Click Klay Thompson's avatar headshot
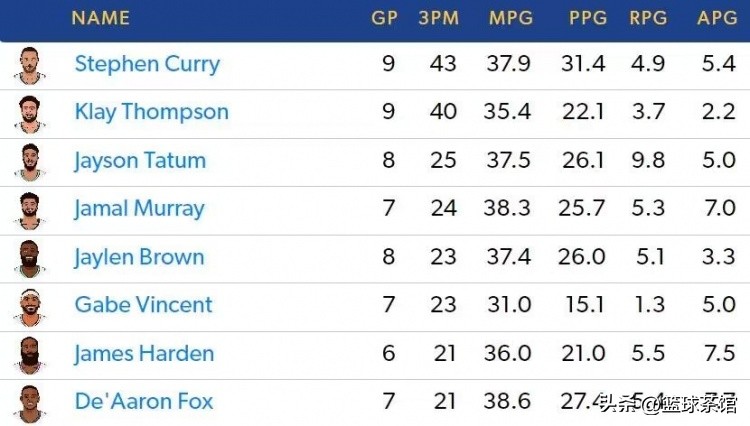The width and height of the screenshot is (750, 426). click(30, 112)
